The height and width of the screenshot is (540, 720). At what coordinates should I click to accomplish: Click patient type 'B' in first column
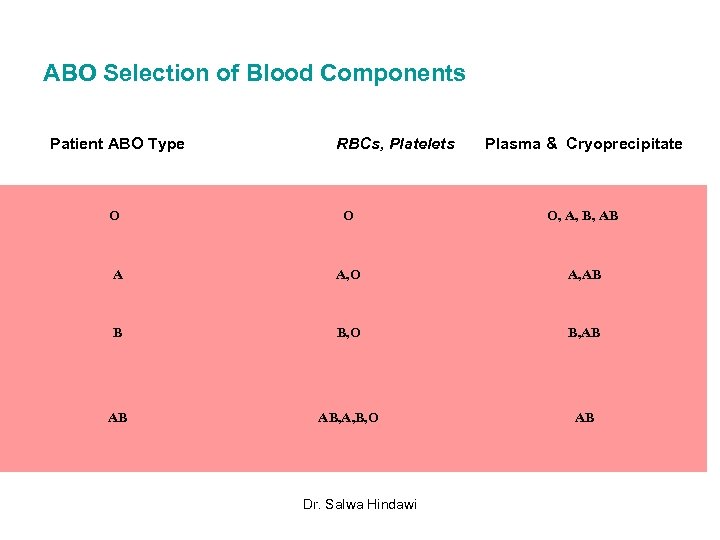tap(117, 332)
